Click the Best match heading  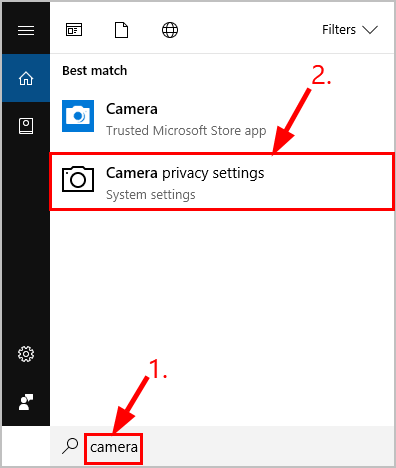95,71
